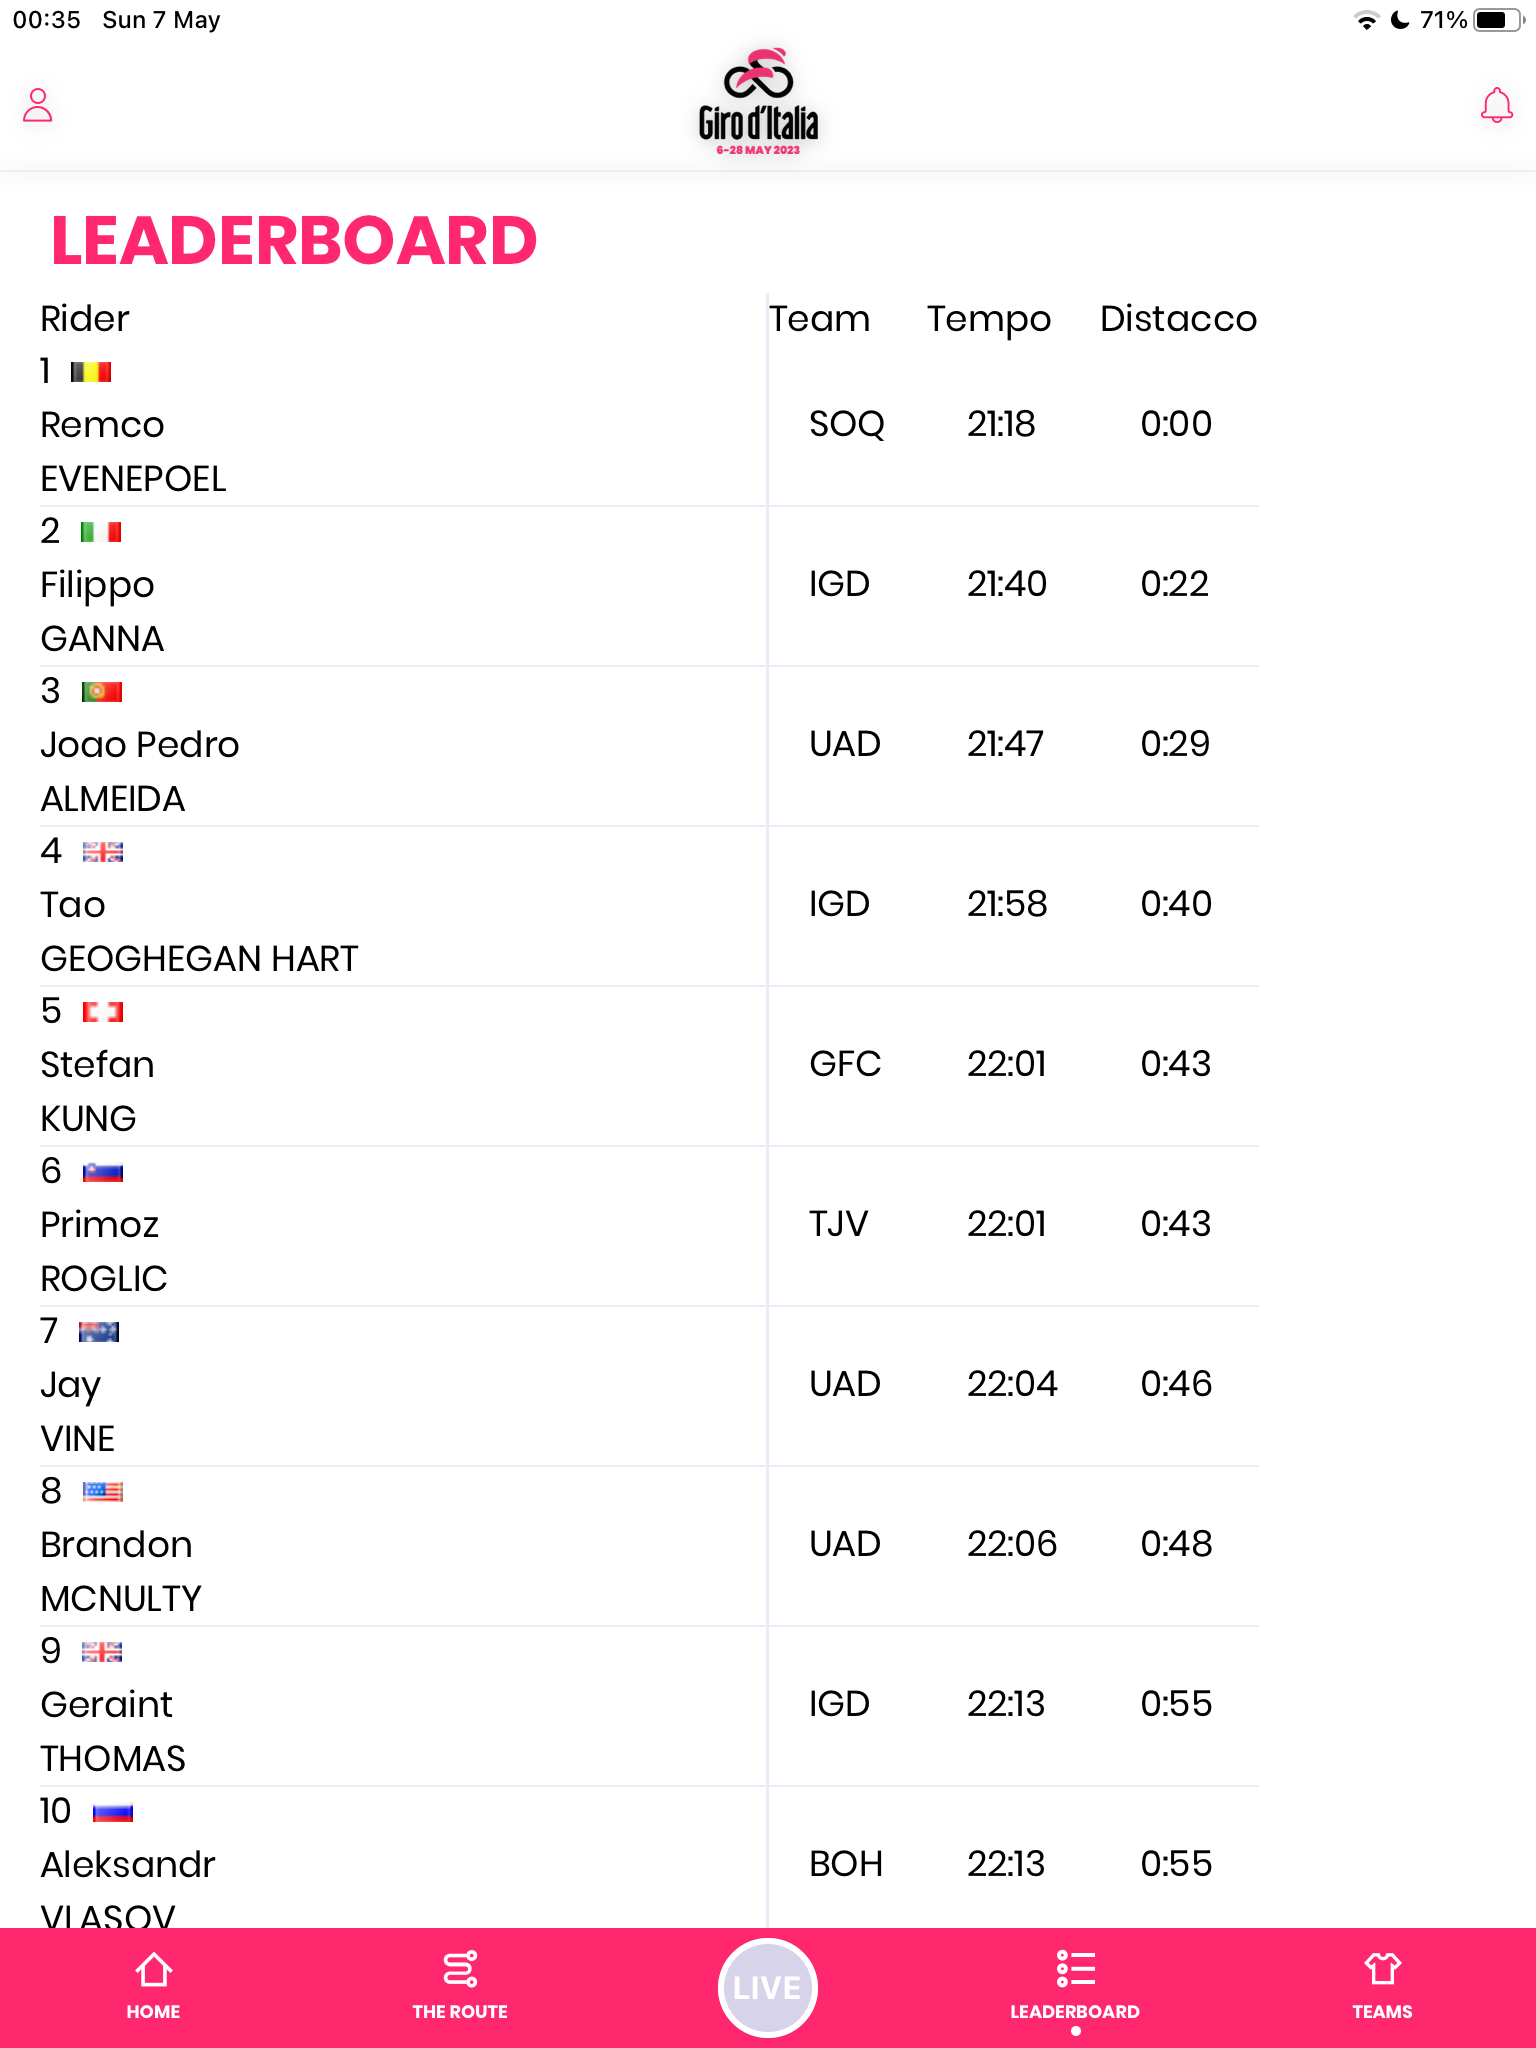Tap the Distacco column header
Image resolution: width=1536 pixels, height=2048 pixels.
pos(1178,319)
